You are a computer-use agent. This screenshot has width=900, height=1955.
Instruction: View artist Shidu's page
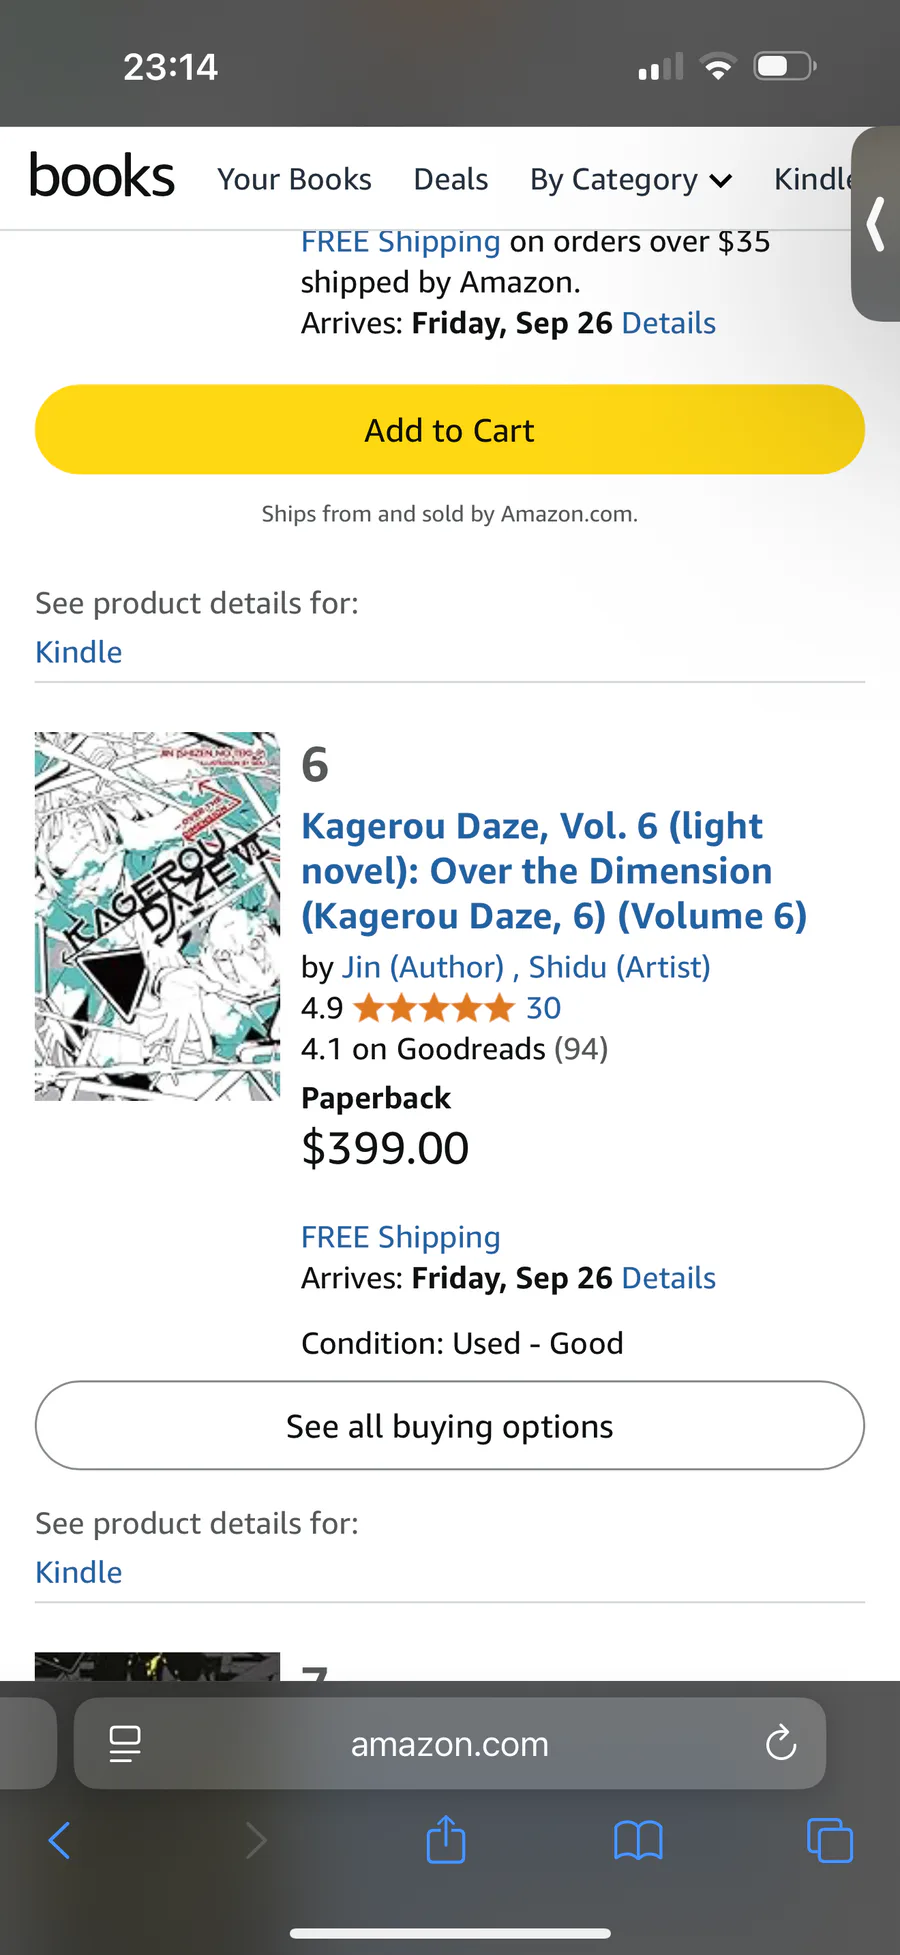[619, 967]
